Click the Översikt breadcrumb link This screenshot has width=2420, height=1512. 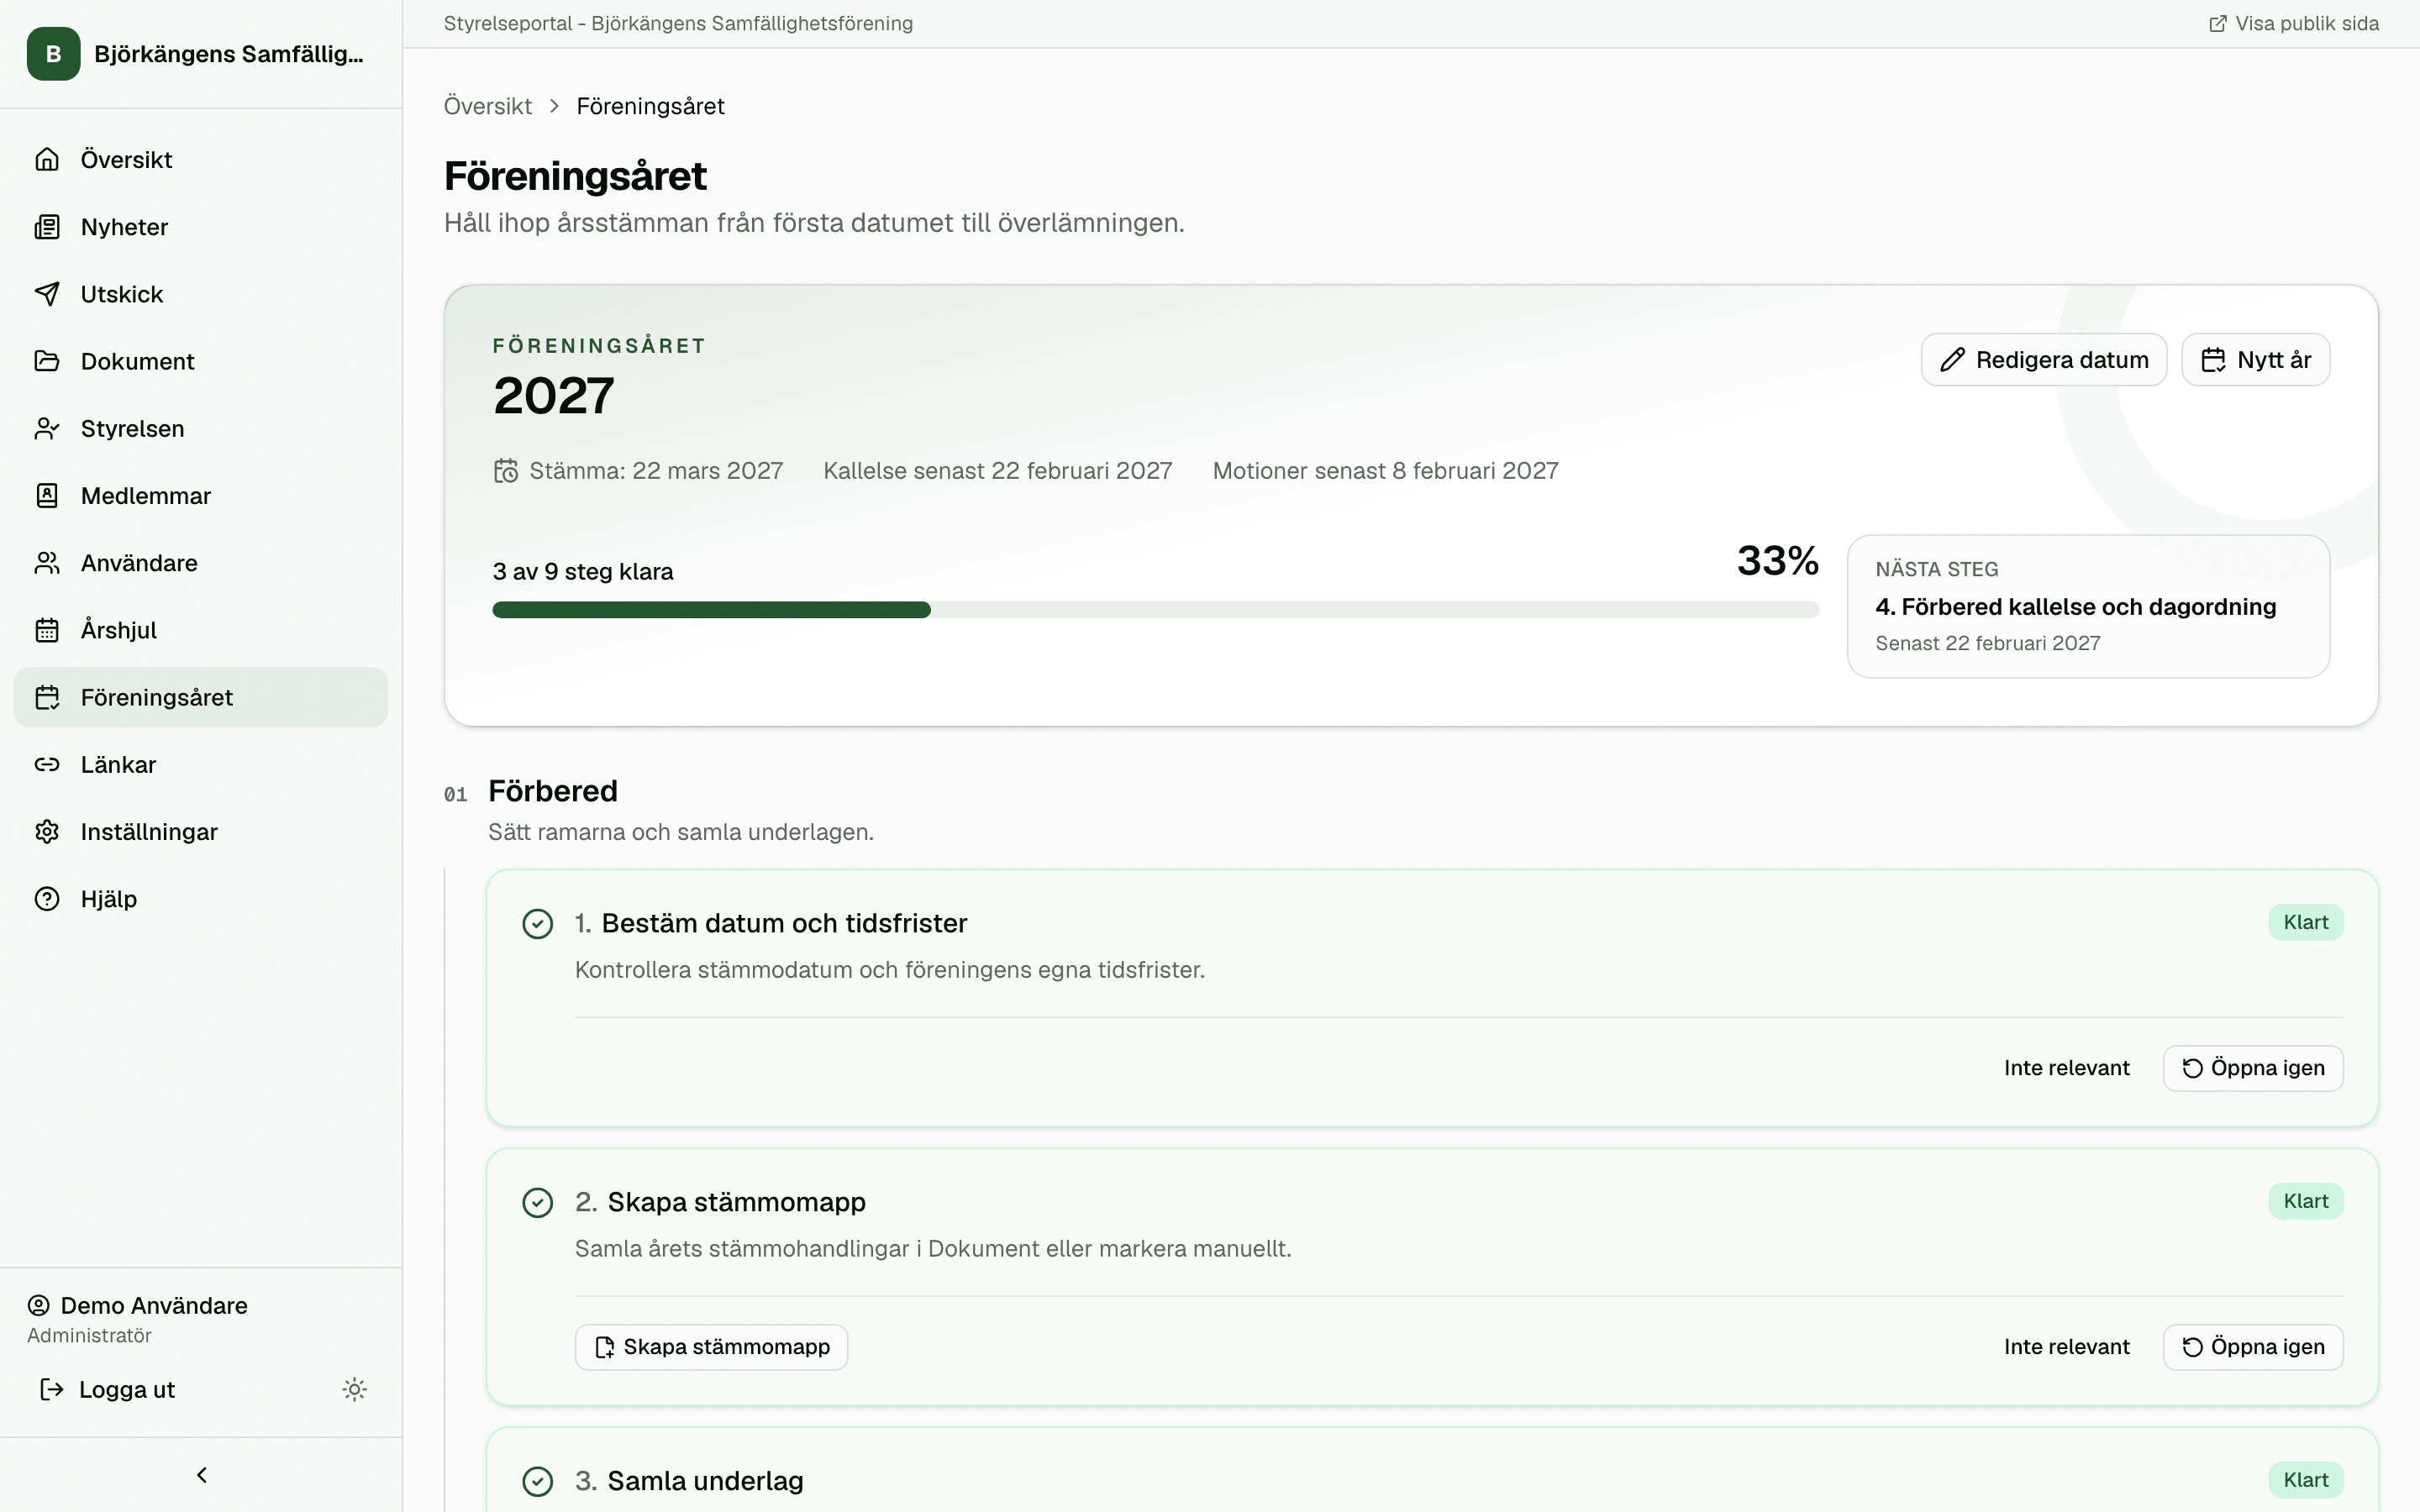(488, 106)
